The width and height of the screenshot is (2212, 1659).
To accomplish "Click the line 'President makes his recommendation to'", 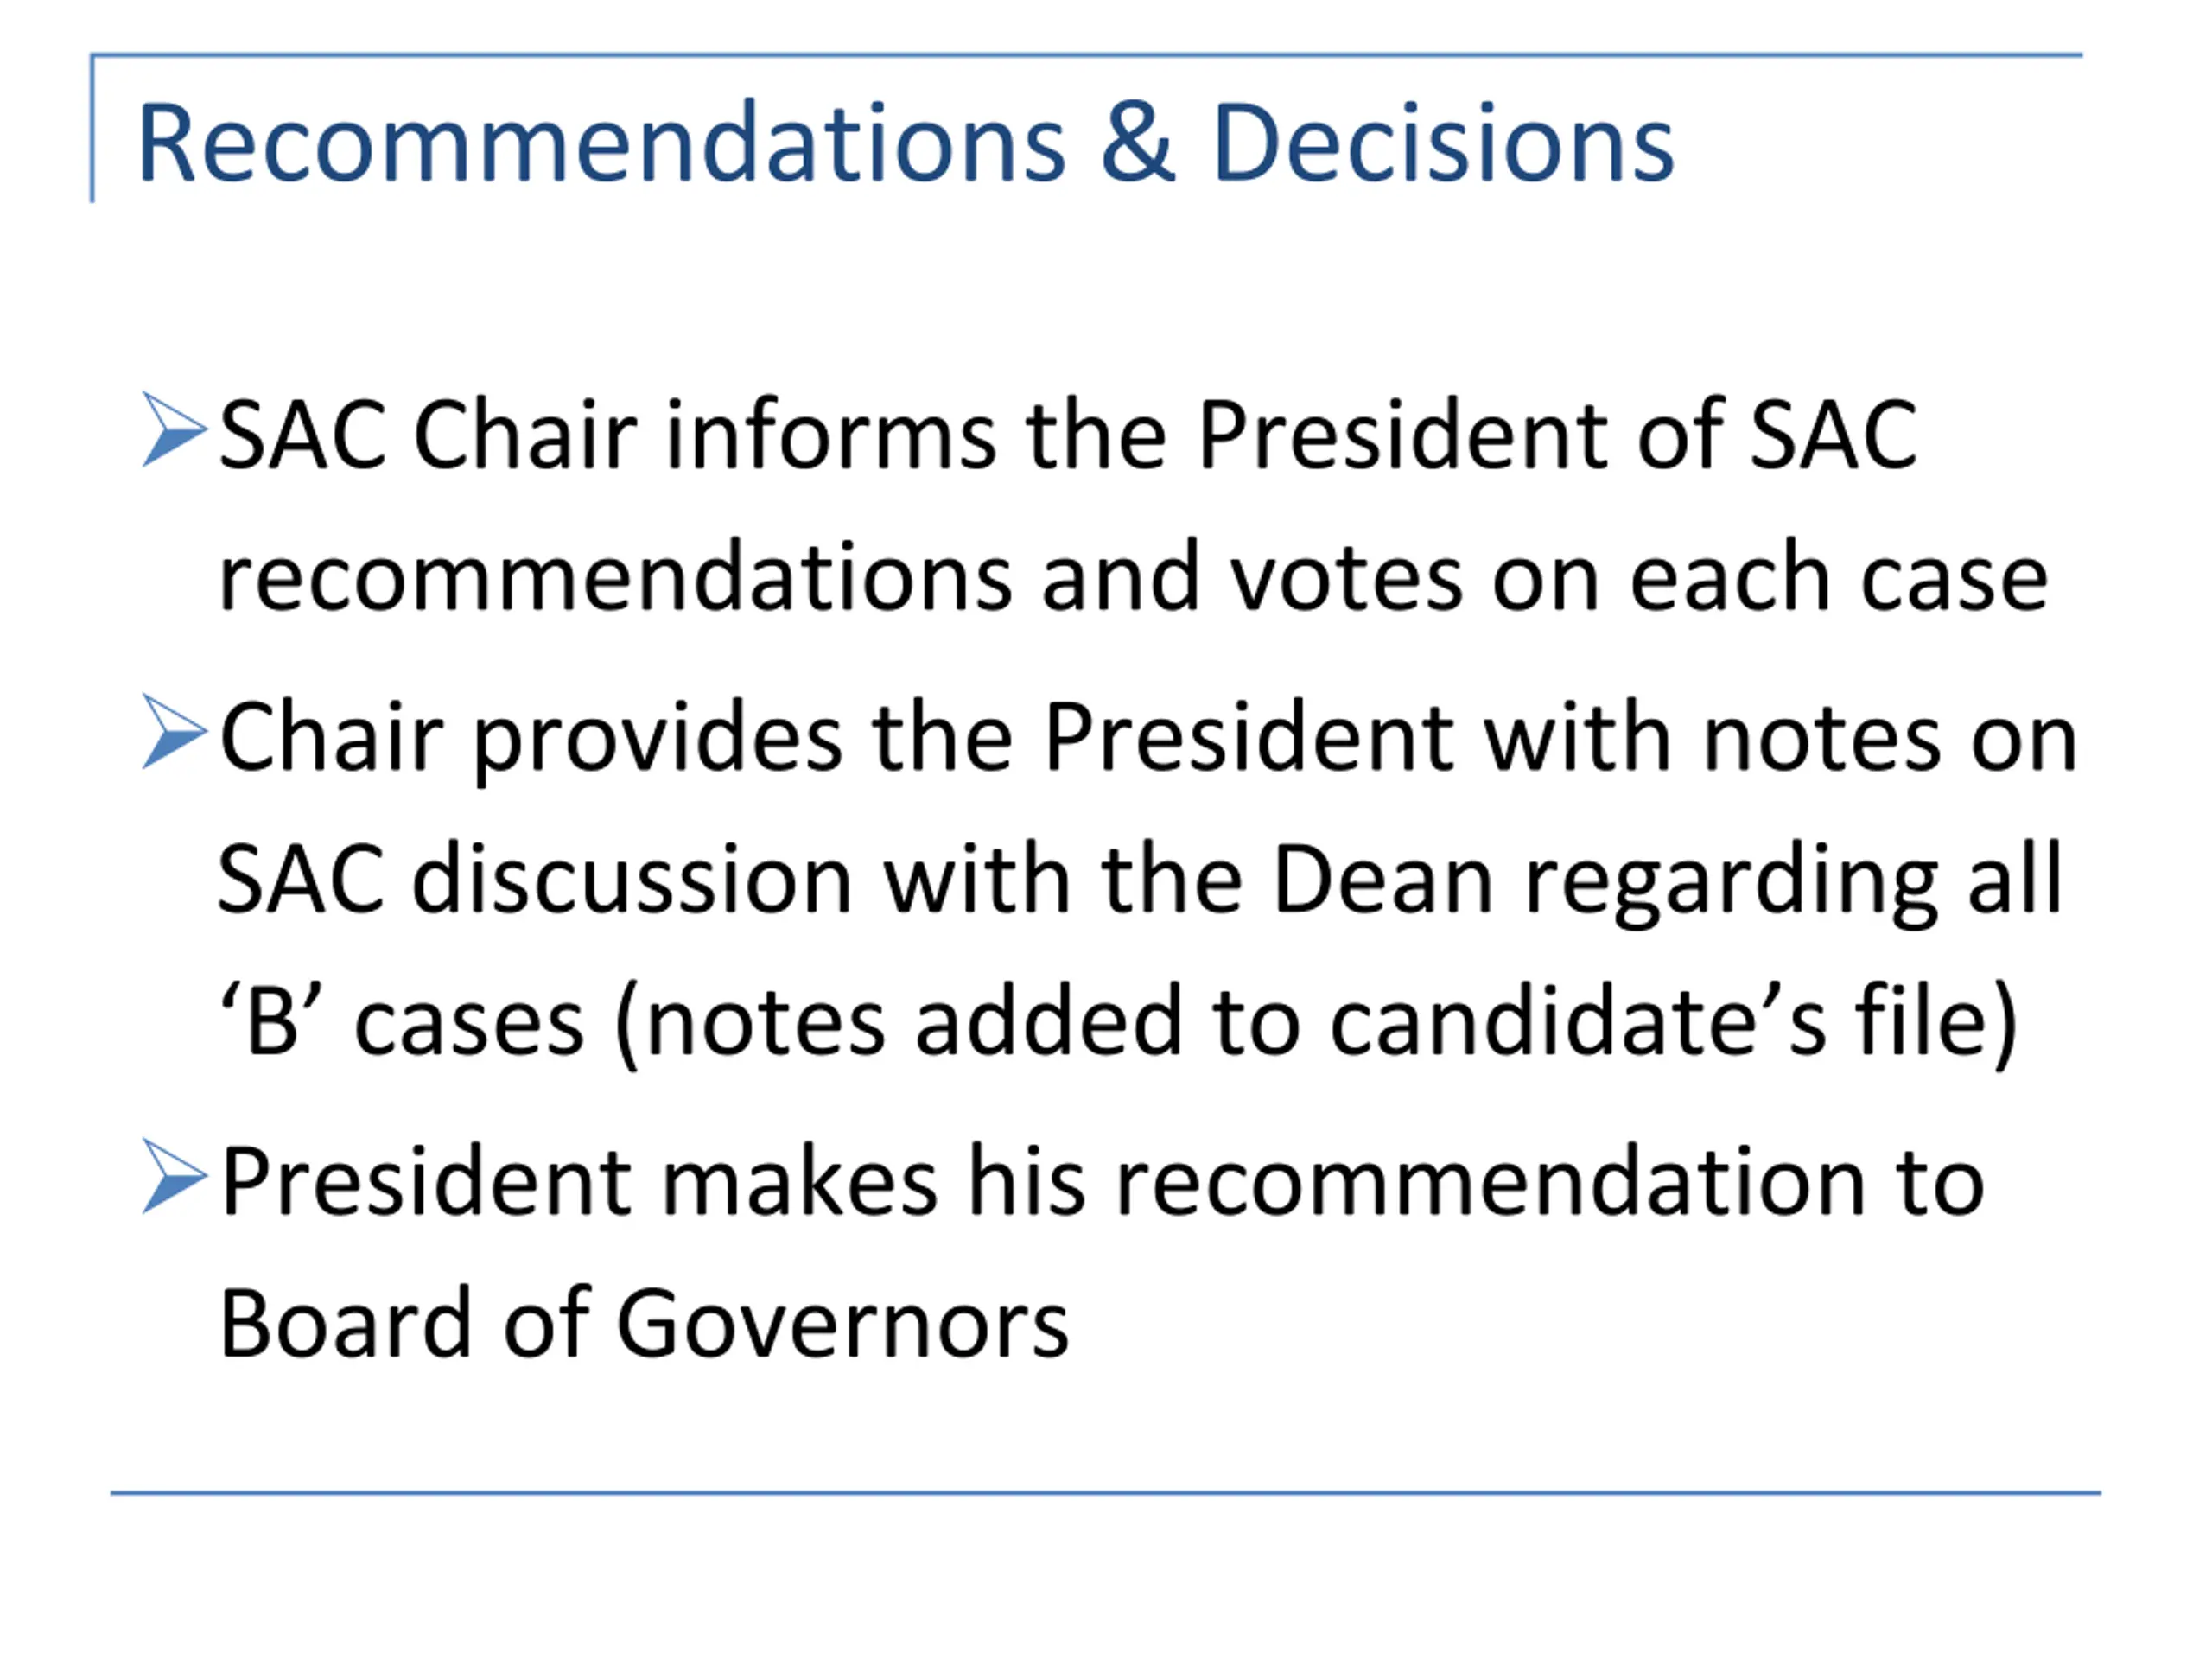I will (x=1102, y=1181).
